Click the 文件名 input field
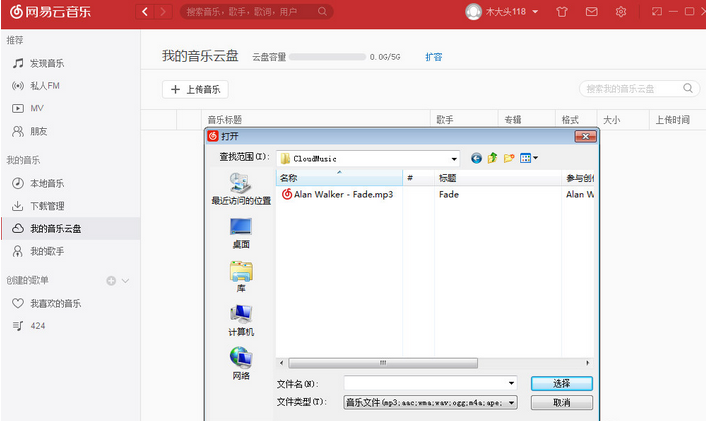706x421 pixels. coord(430,383)
